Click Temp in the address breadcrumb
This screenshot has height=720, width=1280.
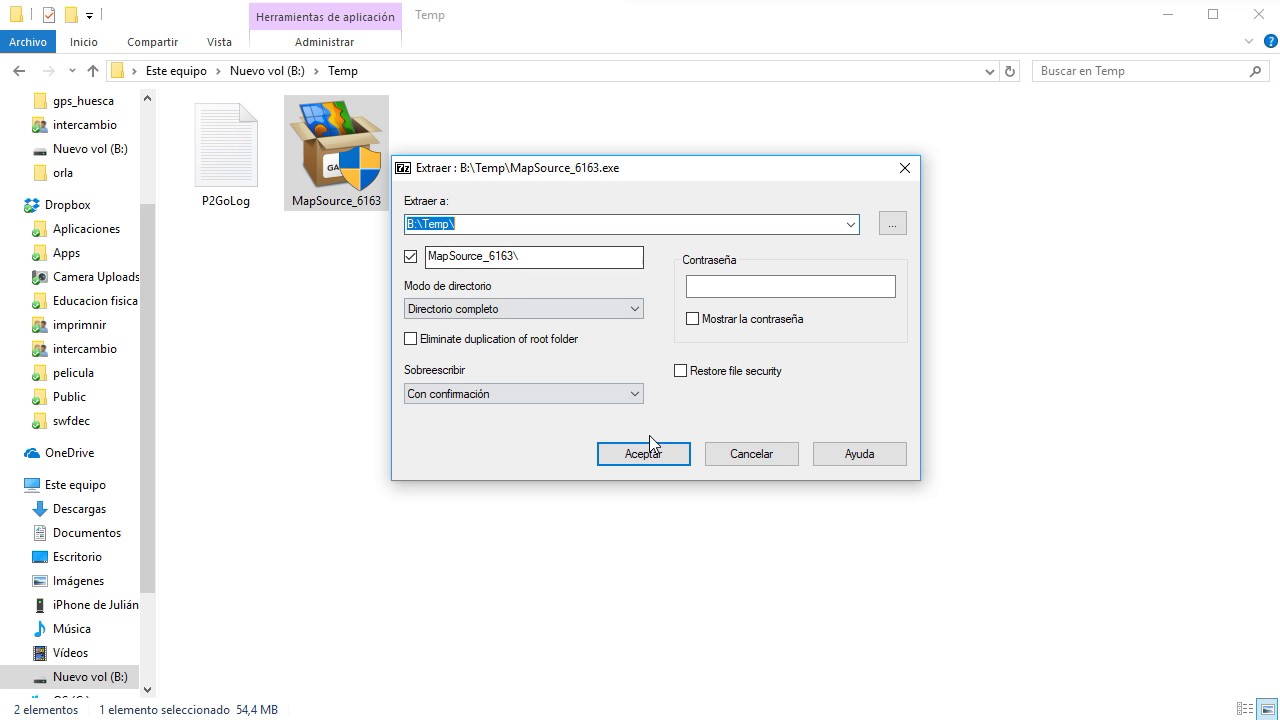(343, 71)
